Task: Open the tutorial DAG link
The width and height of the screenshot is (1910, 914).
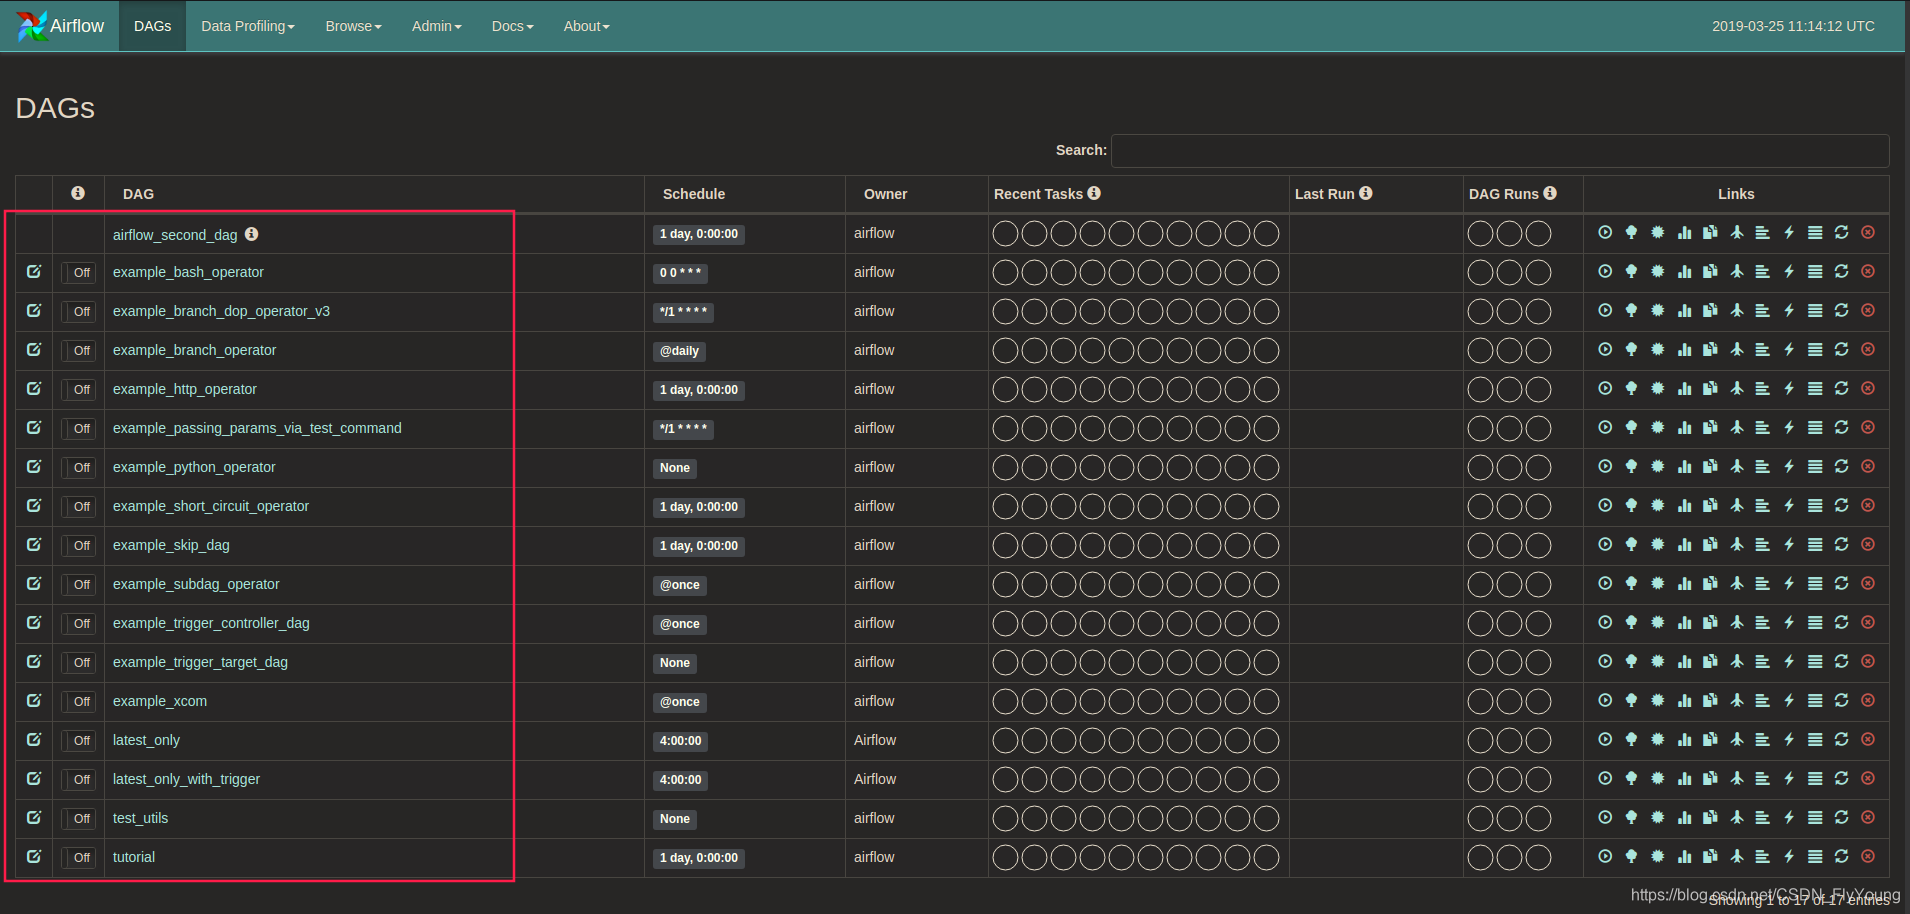Action: pos(134,857)
